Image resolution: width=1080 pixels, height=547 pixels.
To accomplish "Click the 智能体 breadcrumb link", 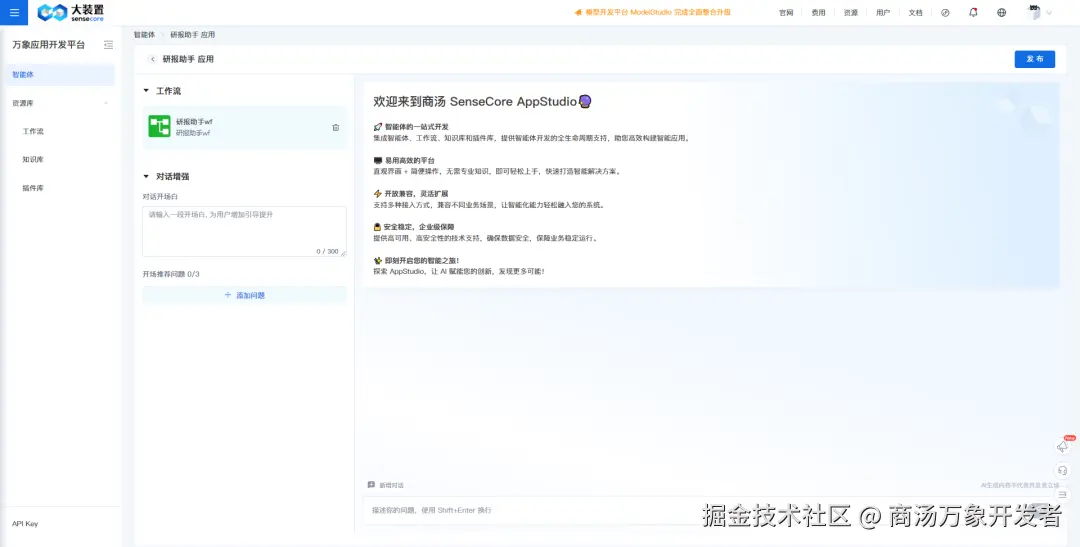I will pyautogui.click(x=144, y=34).
